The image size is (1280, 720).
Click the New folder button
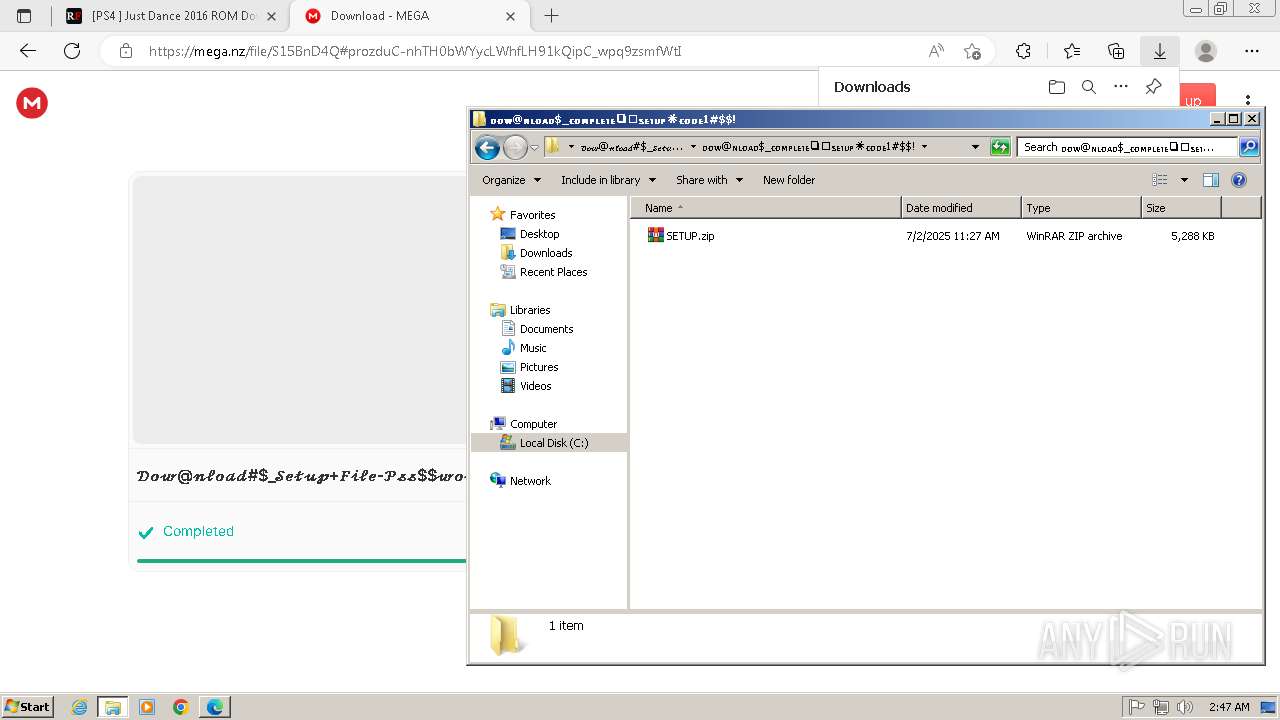789,180
